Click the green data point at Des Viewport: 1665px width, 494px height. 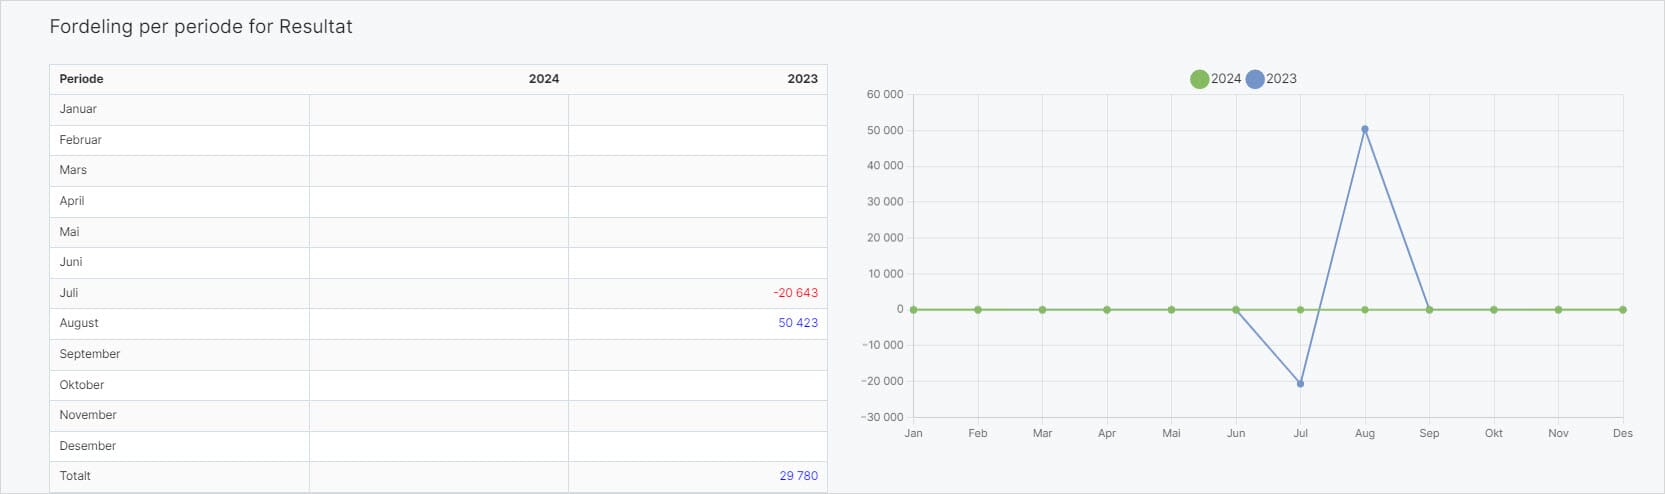pyautogui.click(x=1622, y=310)
